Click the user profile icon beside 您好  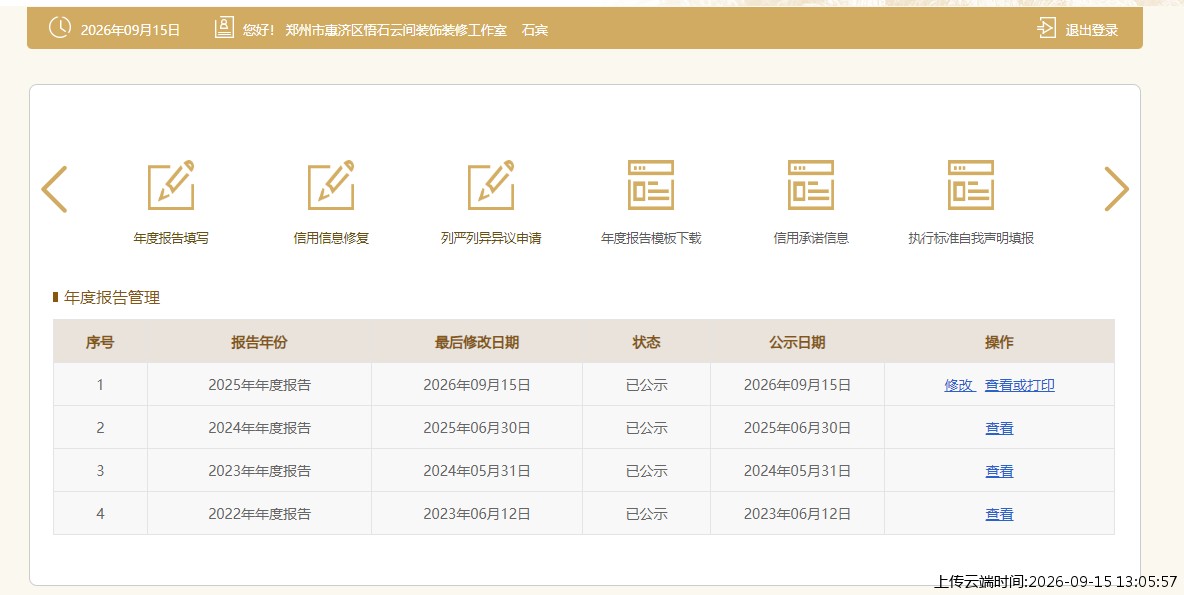click(x=224, y=28)
